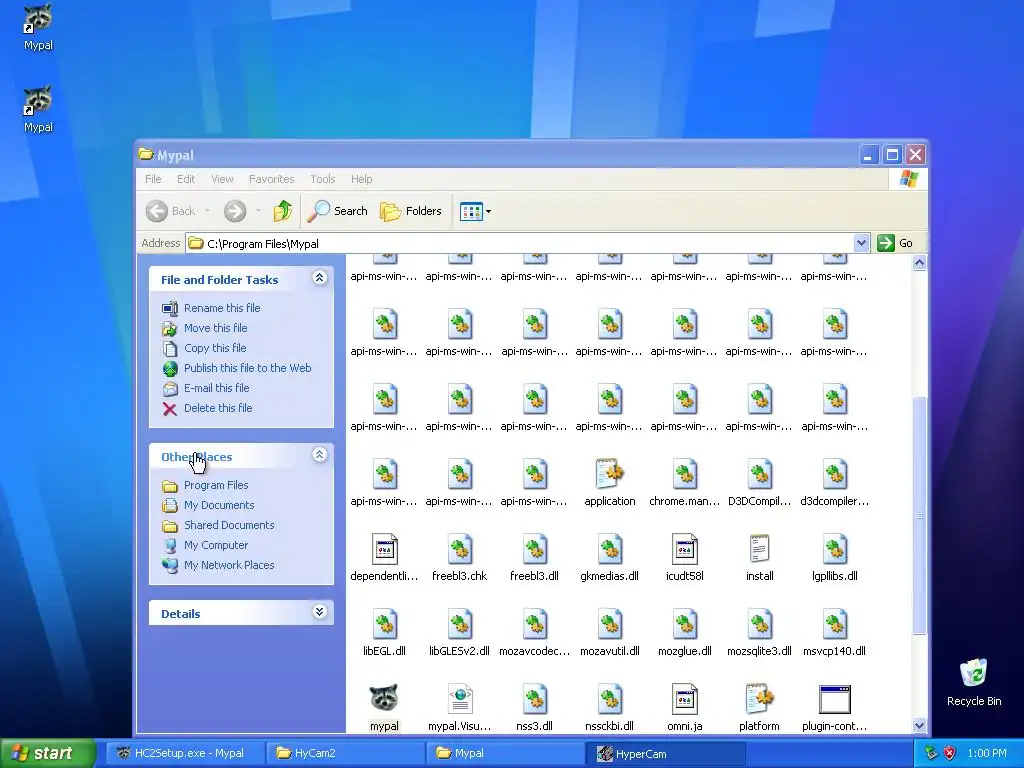Open the Forward history dropdown arrow

pos(258,211)
